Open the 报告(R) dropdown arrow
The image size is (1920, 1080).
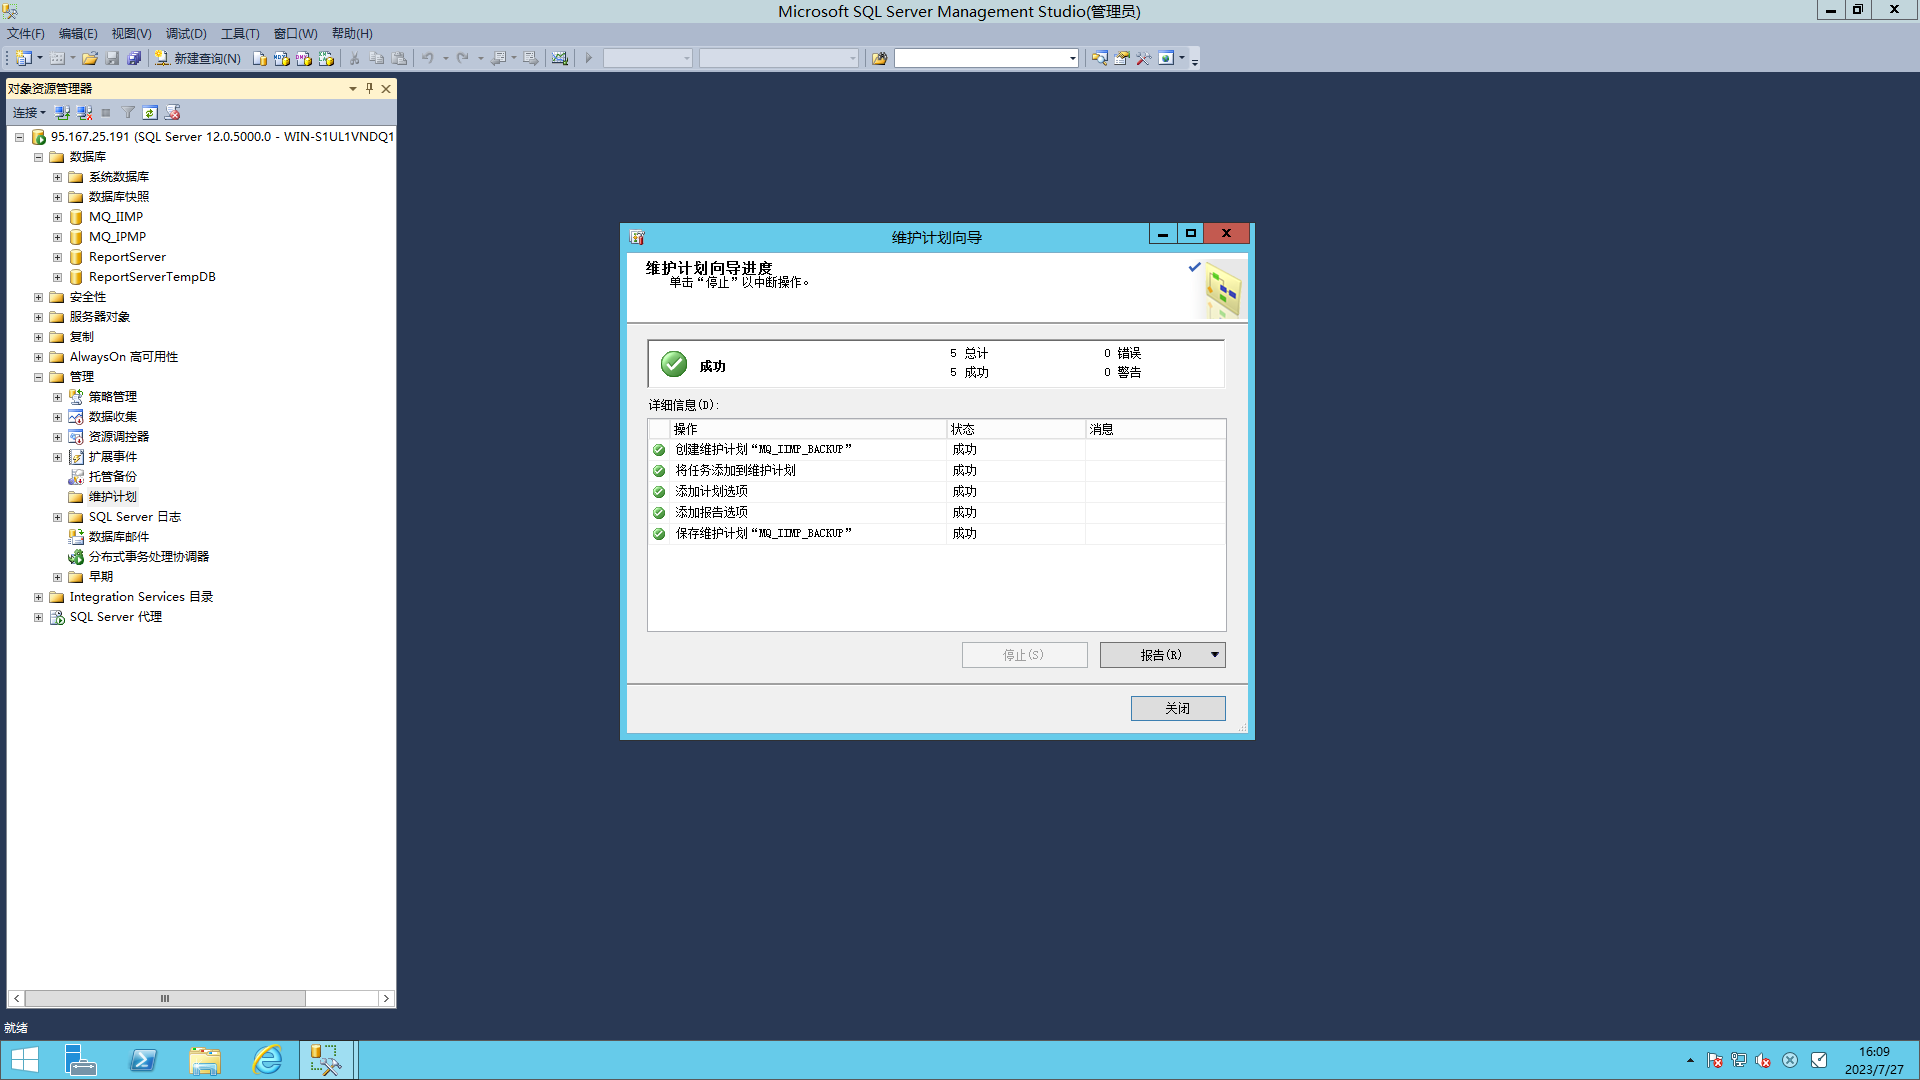(x=1214, y=655)
